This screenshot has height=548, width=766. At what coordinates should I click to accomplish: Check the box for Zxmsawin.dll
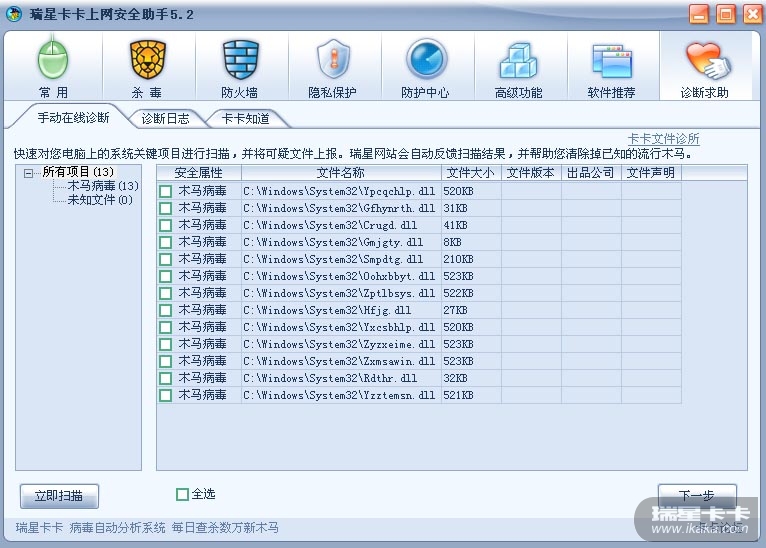pyautogui.click(x=166, y=361)
